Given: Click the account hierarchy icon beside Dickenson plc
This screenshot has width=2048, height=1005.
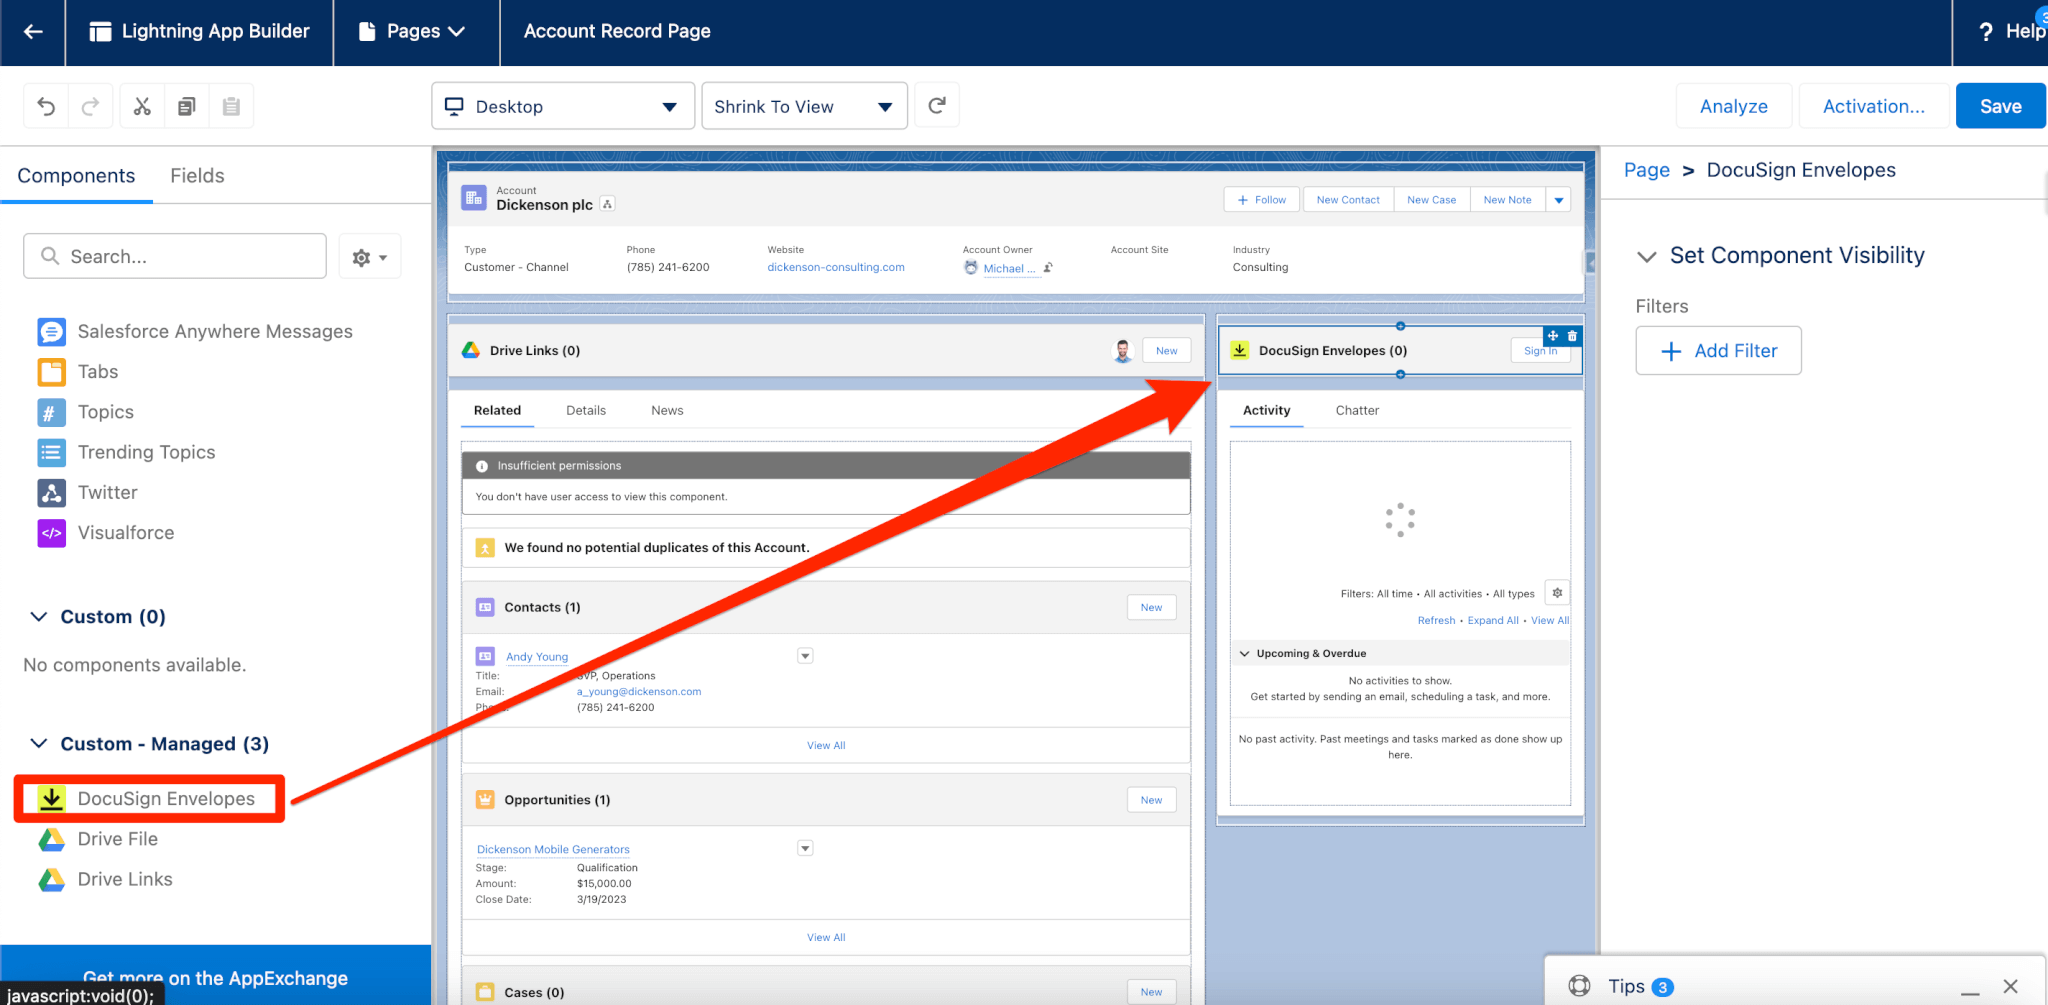Looking at the screenshot, I should [607, 204].
